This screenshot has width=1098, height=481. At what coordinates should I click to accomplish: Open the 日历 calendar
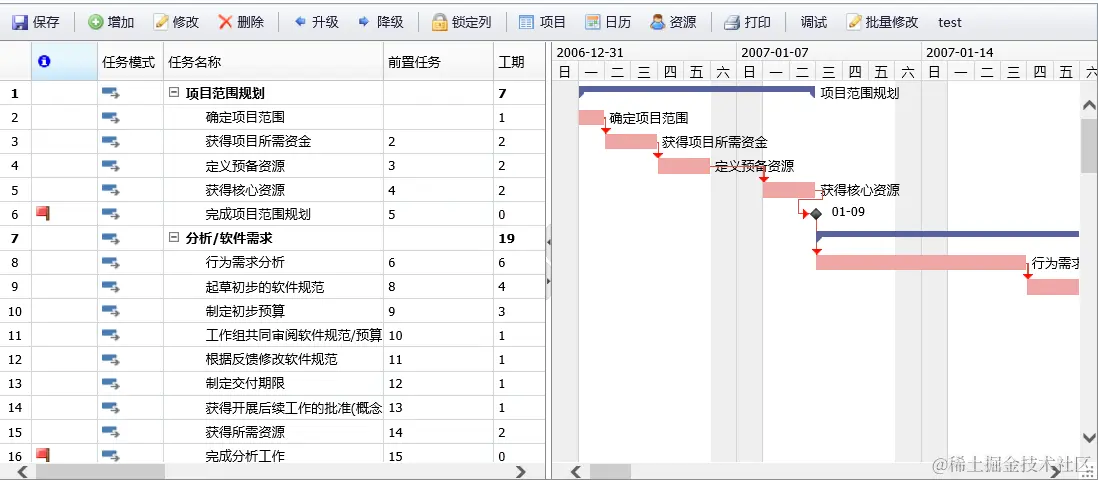(x=608, y=22)
